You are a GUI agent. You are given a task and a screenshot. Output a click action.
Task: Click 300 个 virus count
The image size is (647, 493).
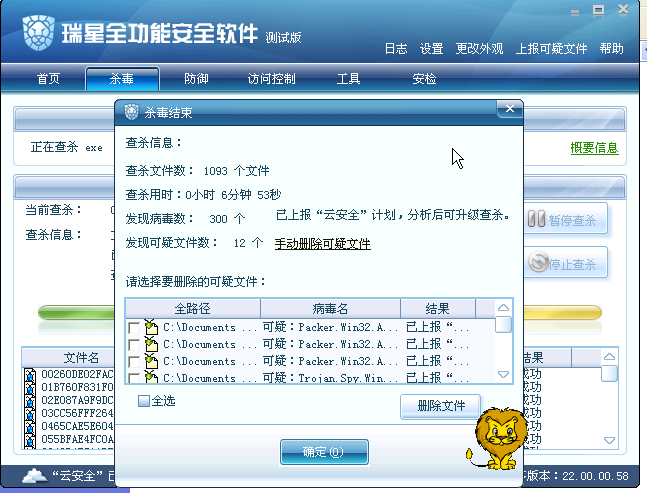click(x=227, y=219)
